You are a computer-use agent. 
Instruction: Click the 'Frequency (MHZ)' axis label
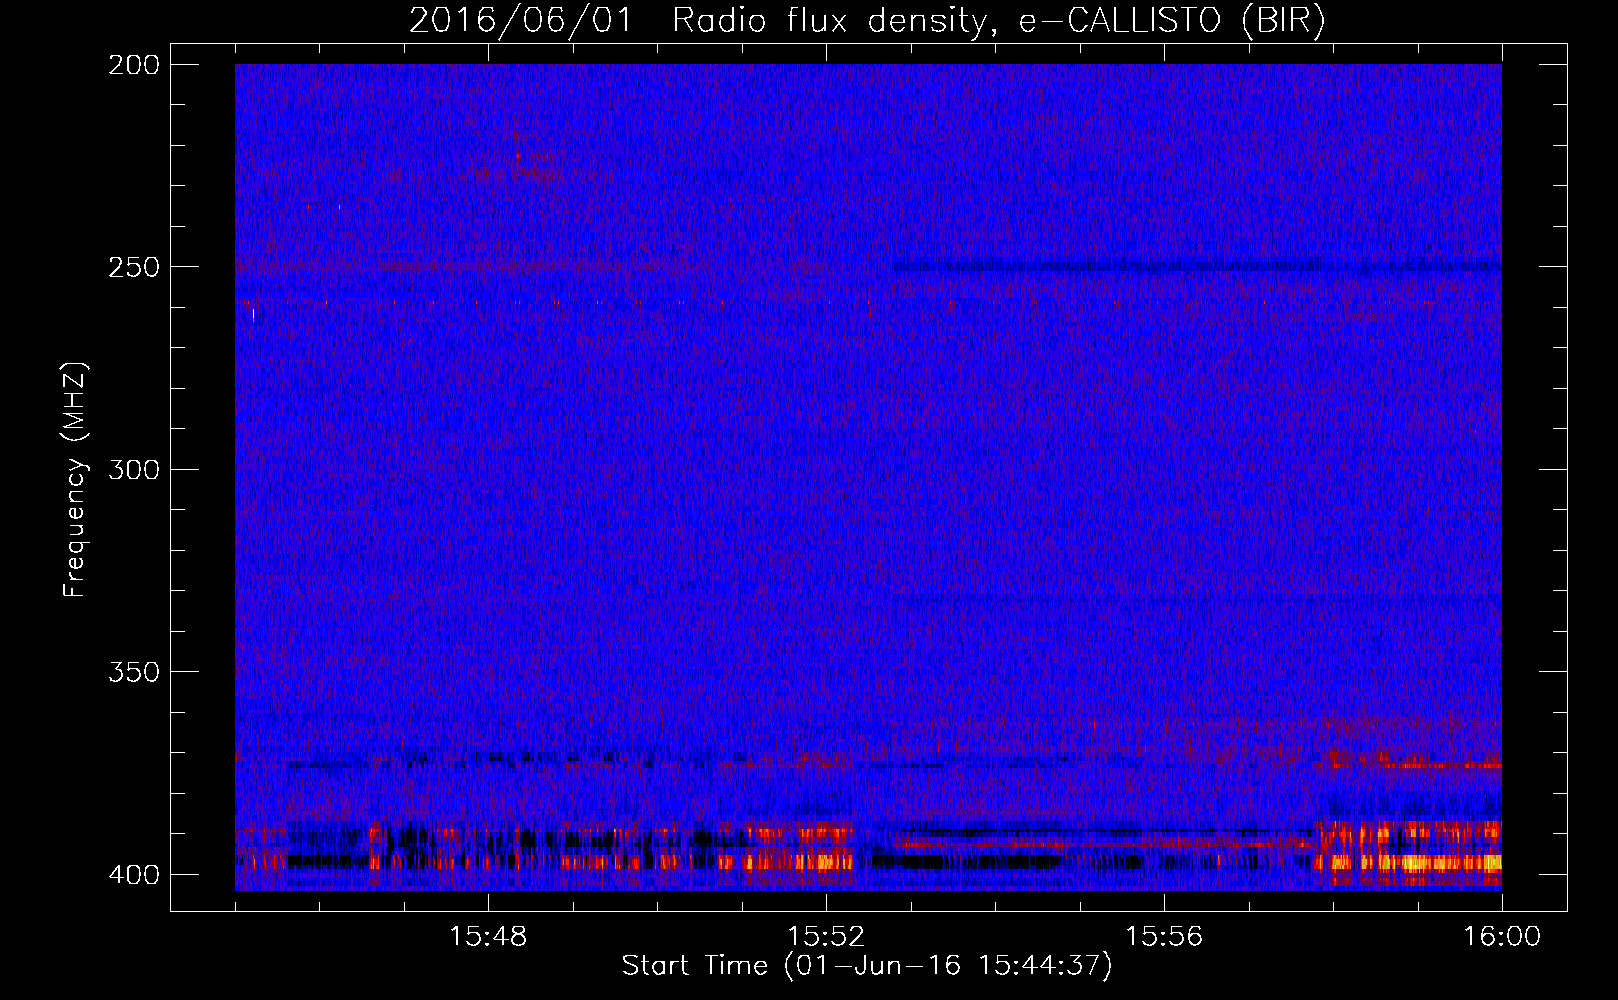[75, 480]
